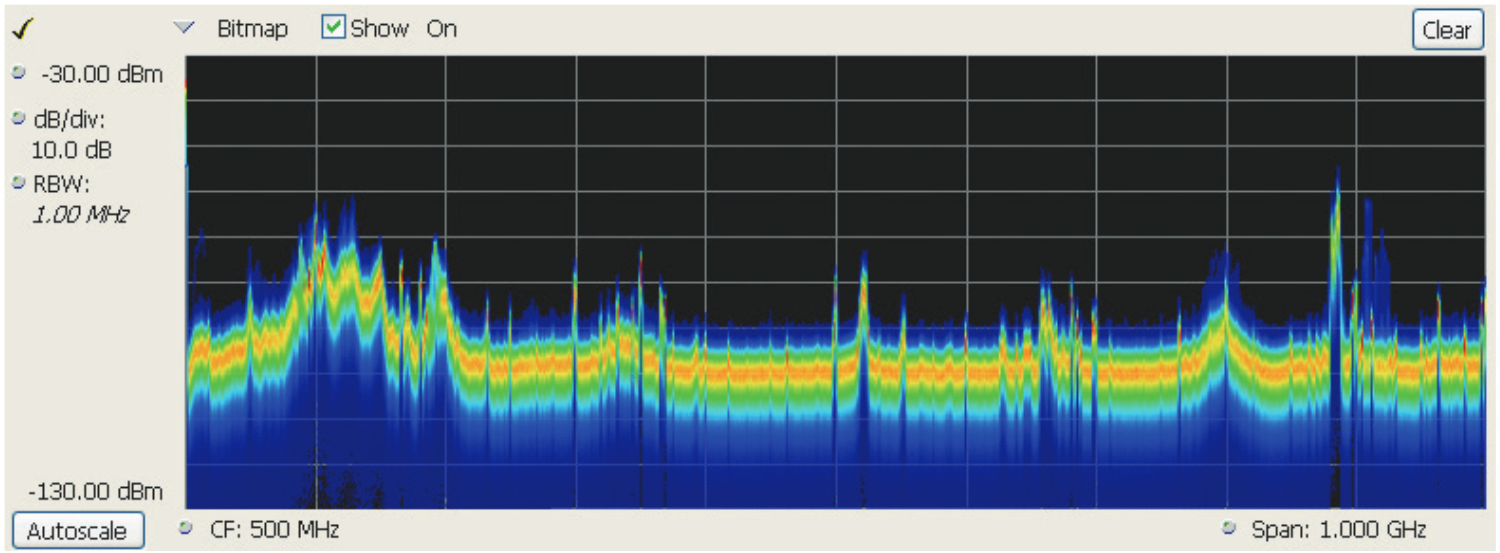
Task: Click the bullet icon beside Span
Action: click(1229, 528)
